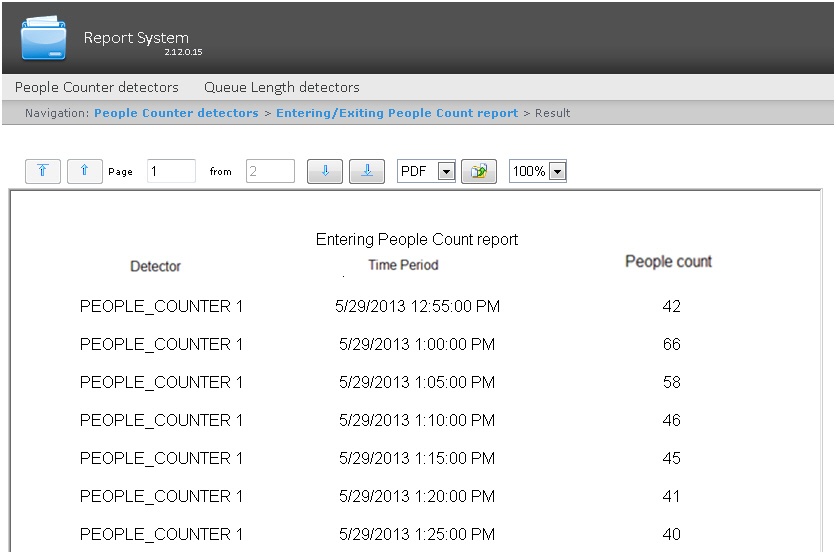Screen dimensions: 836x553
Task: Click the People count column header
Action: [668, 261]
